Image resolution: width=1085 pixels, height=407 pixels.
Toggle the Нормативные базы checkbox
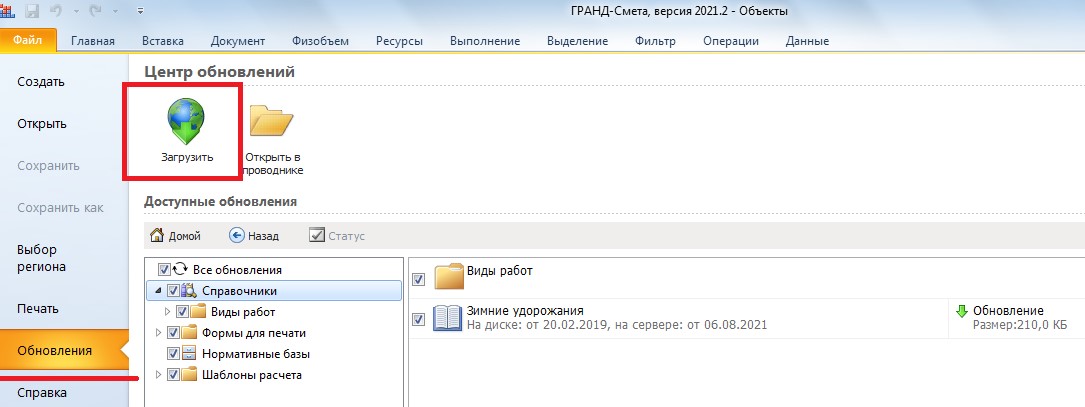click(x=174, y=354)
